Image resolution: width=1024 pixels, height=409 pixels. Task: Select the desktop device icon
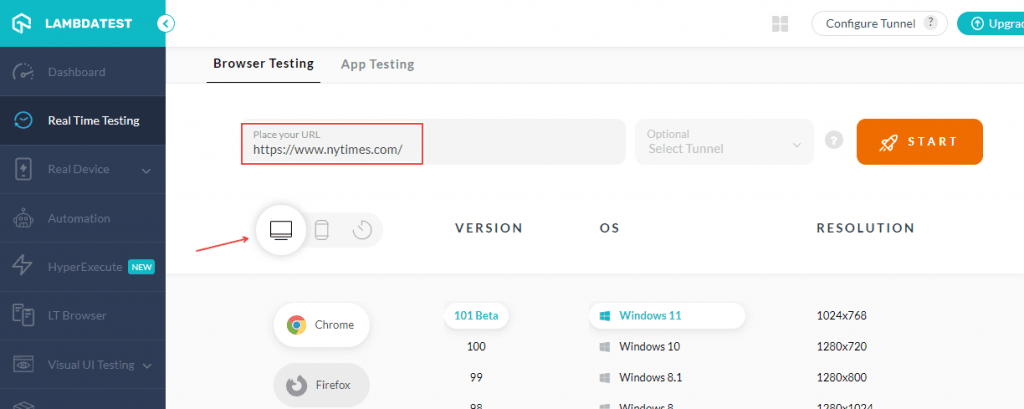(281, 230)
